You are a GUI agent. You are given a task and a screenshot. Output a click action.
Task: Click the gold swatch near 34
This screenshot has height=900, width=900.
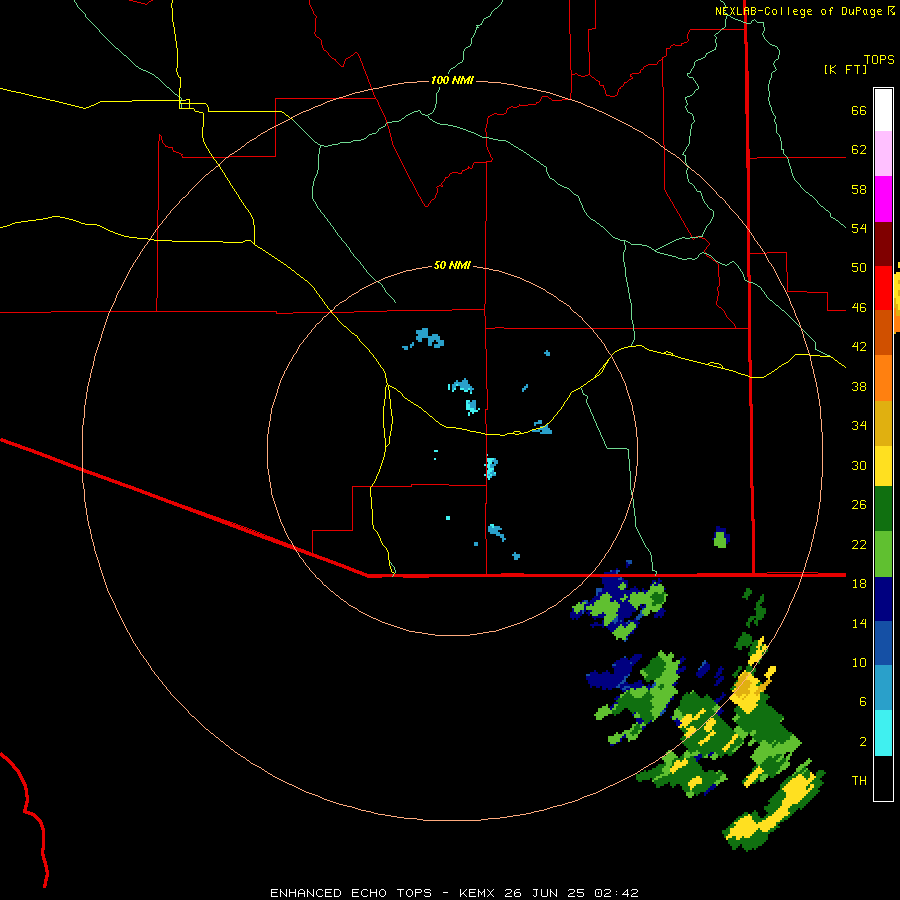[x=883, y=424]
